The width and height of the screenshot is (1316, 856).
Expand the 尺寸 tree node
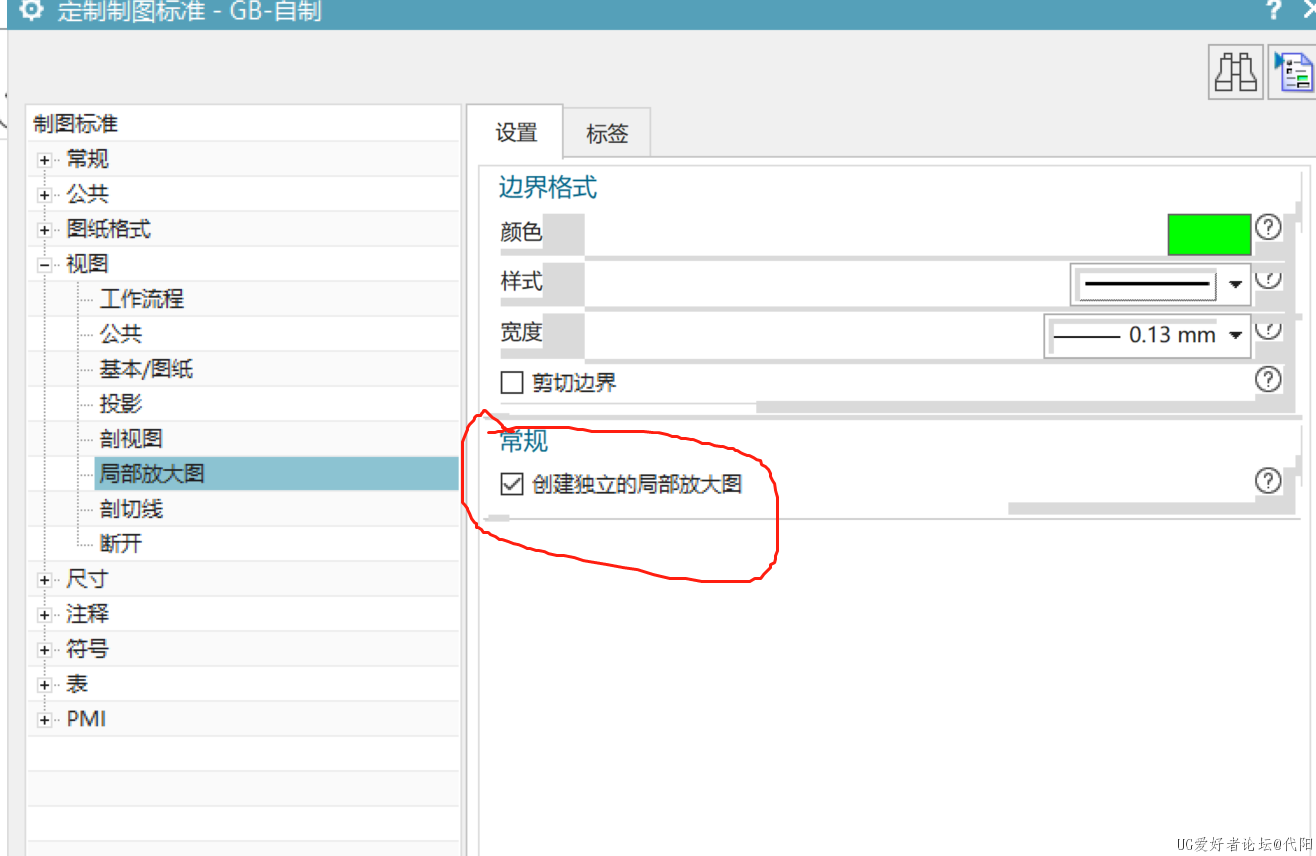tap(44, 580)
